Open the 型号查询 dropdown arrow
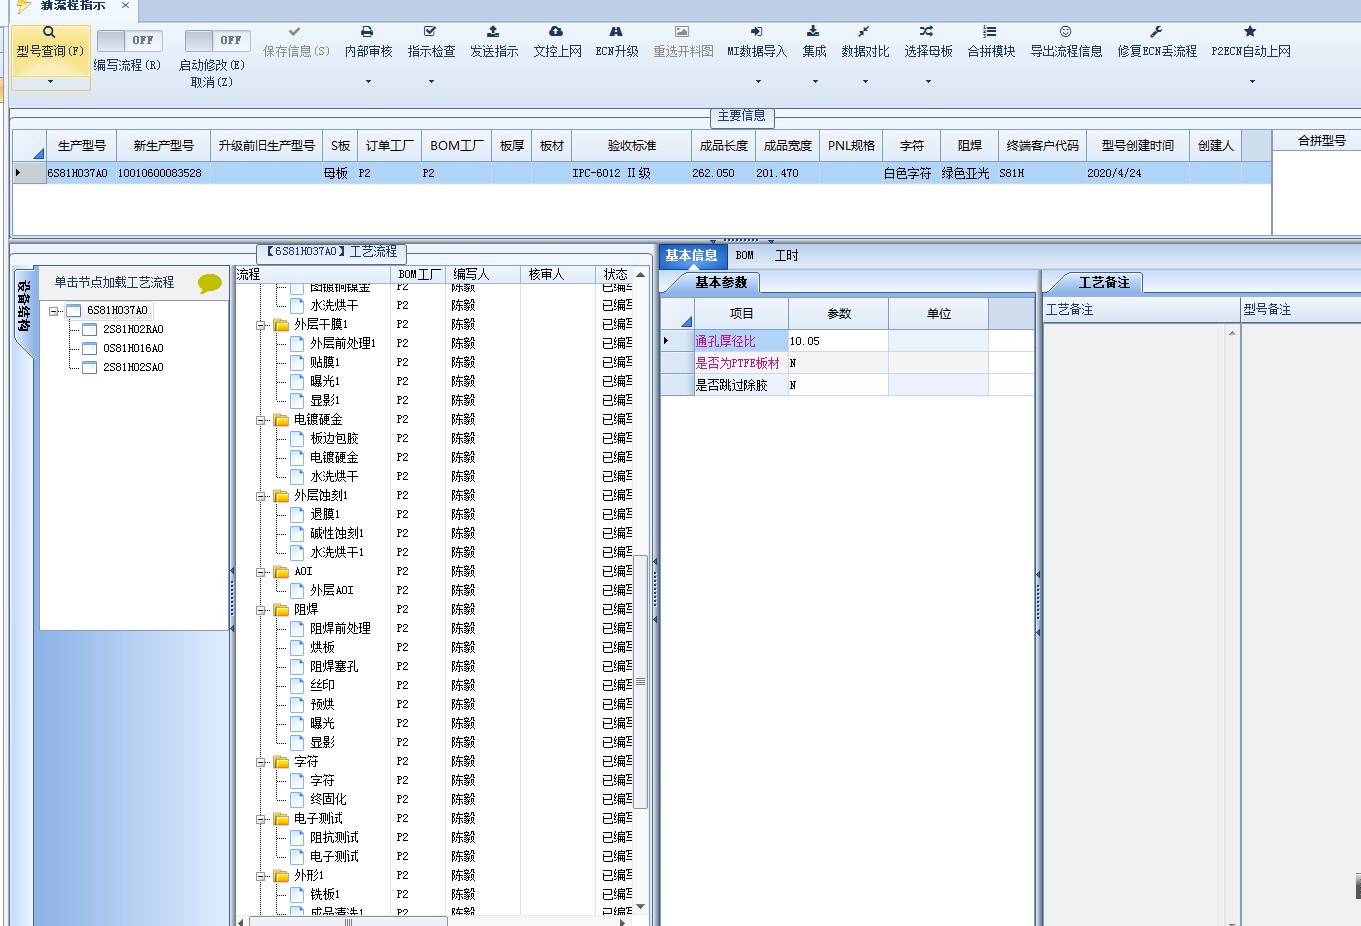Viewport: 1361px width, 926px height. pos(50,82)
